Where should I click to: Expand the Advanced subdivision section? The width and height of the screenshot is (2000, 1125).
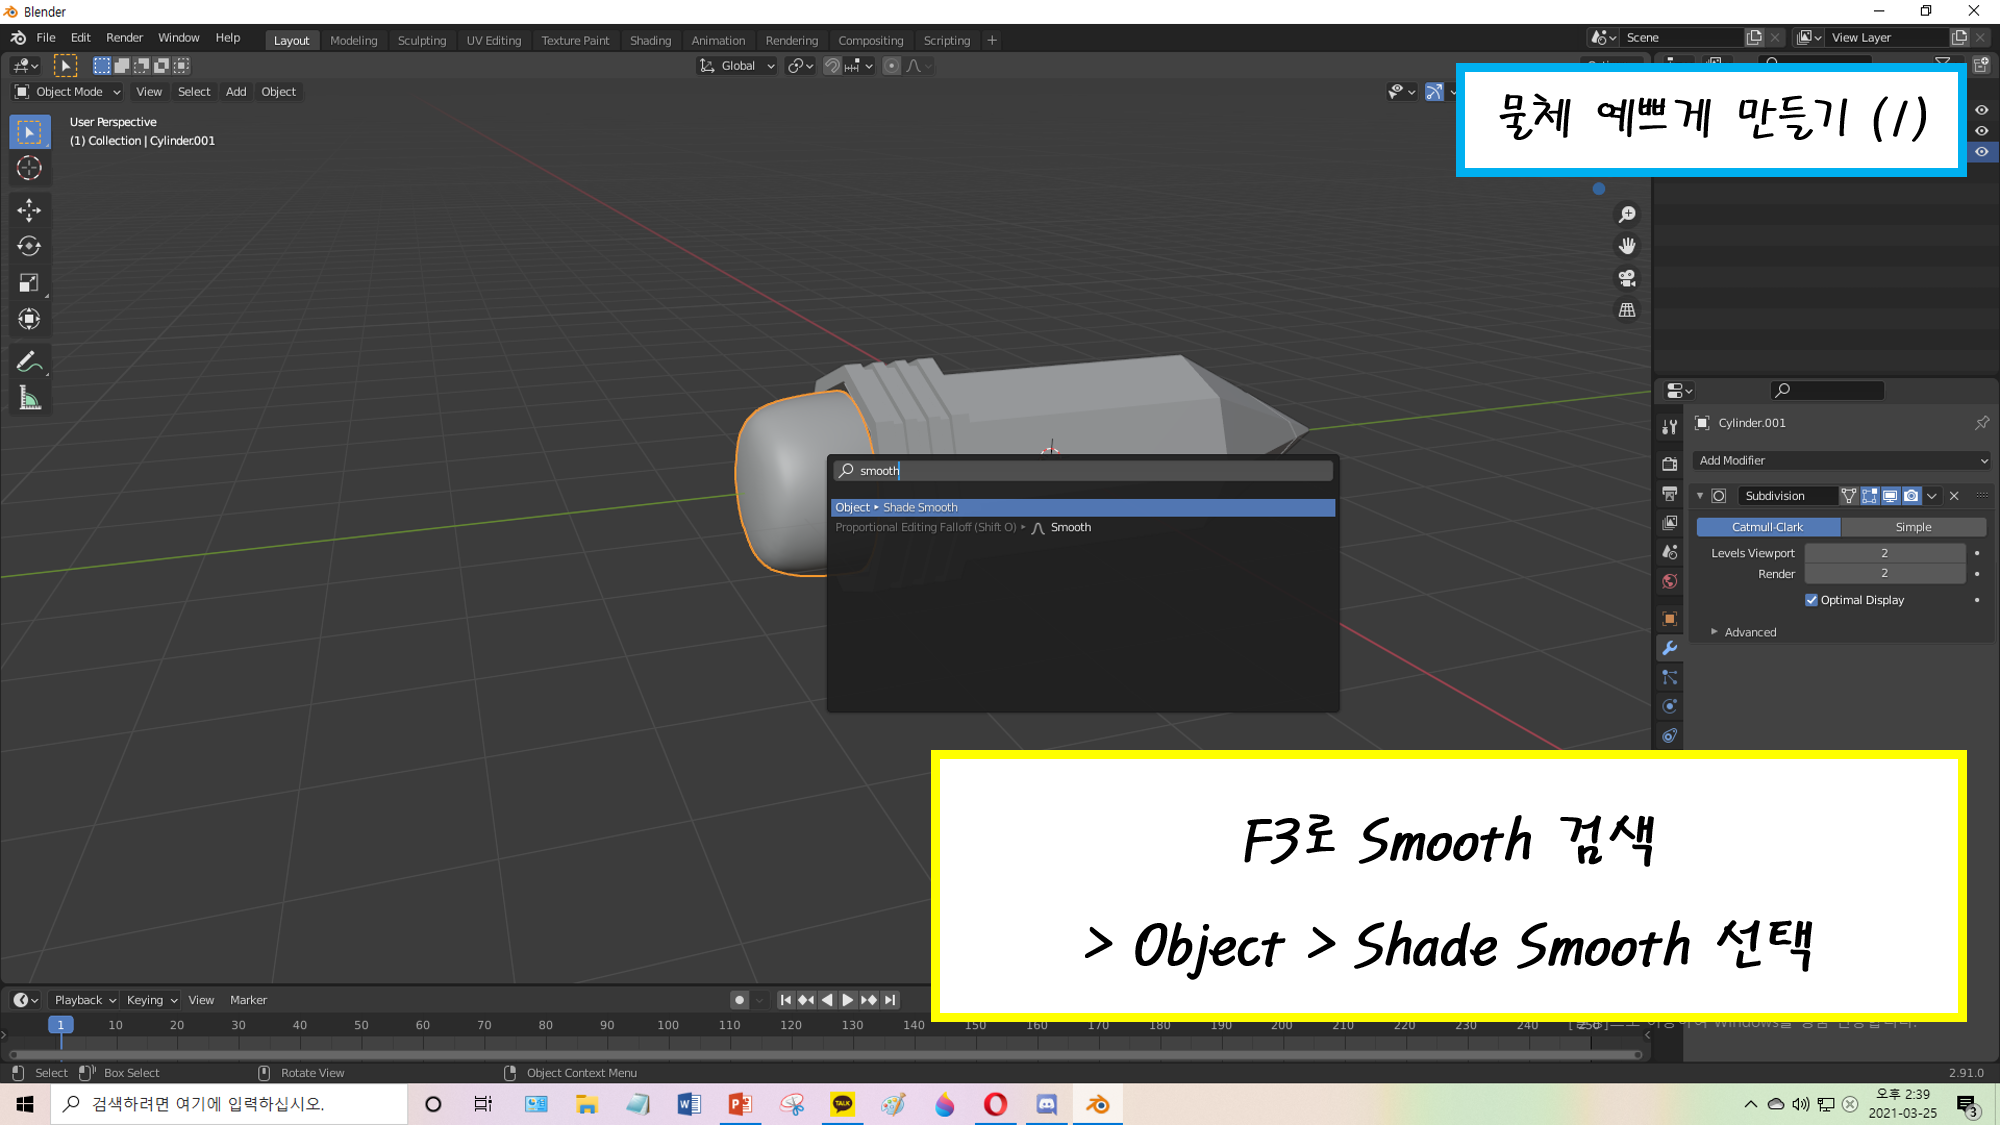tap(1744, 632)
